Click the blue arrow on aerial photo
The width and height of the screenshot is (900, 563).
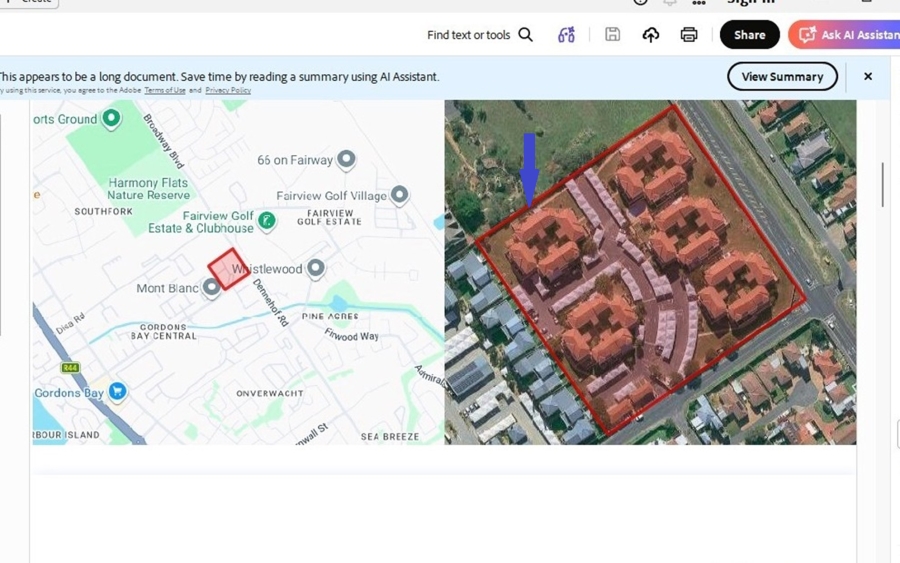coord(529,168)
